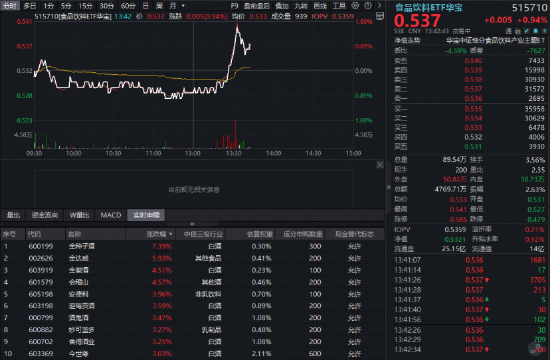
Task: Select the 月 monthly period tab
Action: click(173, 6)
